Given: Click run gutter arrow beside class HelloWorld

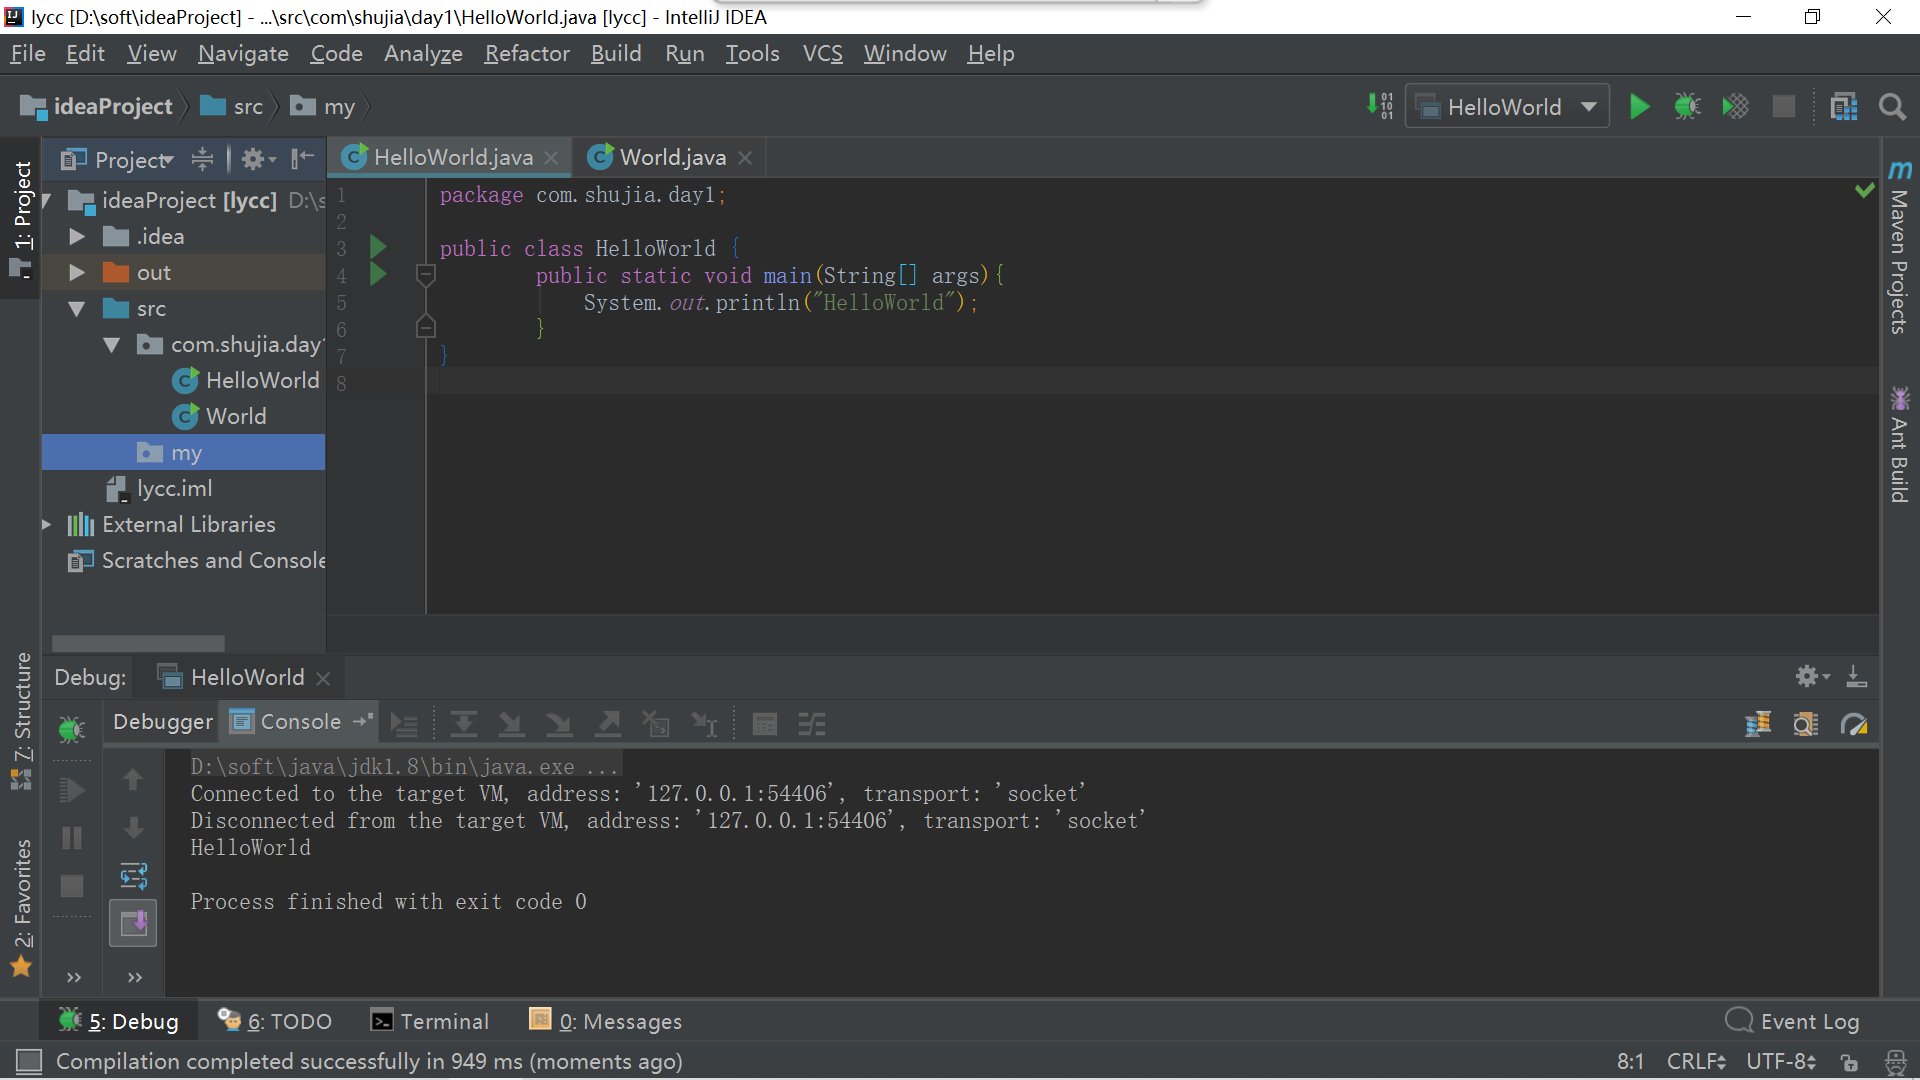Looking at the screenshot, I should click(378, 247).
